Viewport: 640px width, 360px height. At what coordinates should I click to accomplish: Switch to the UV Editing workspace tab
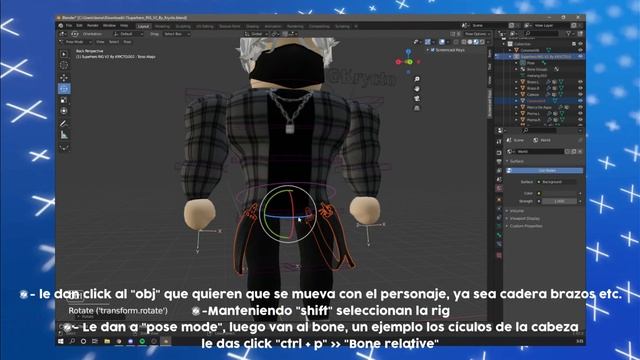click(204, 26)
